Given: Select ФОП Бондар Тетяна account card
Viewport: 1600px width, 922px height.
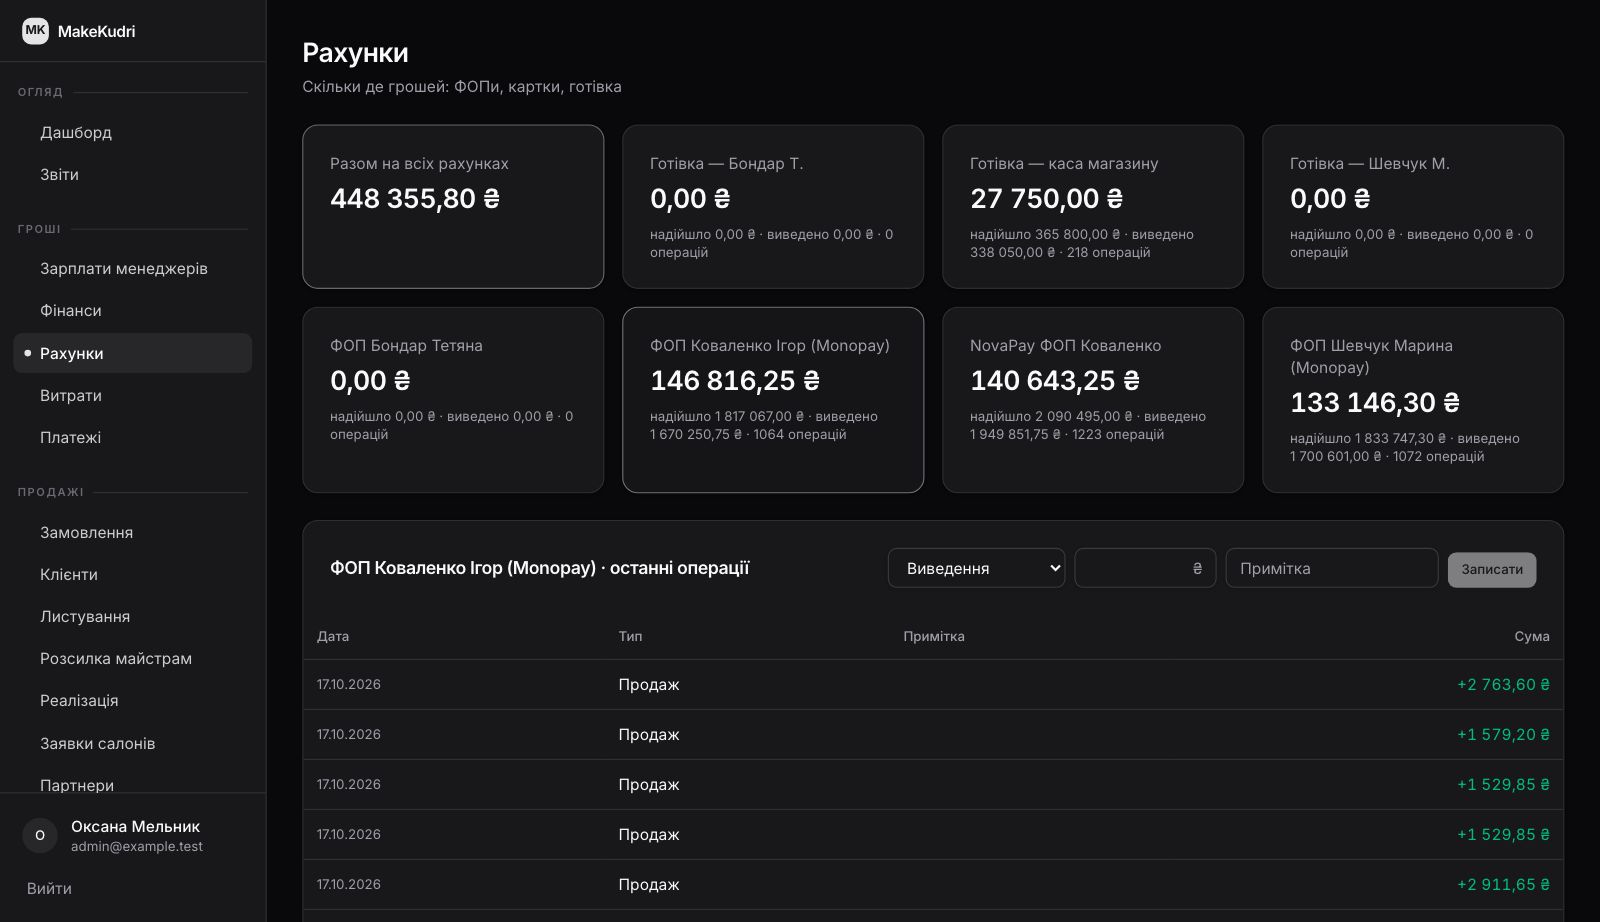Looking at the screenshot, I should [453, 400].
